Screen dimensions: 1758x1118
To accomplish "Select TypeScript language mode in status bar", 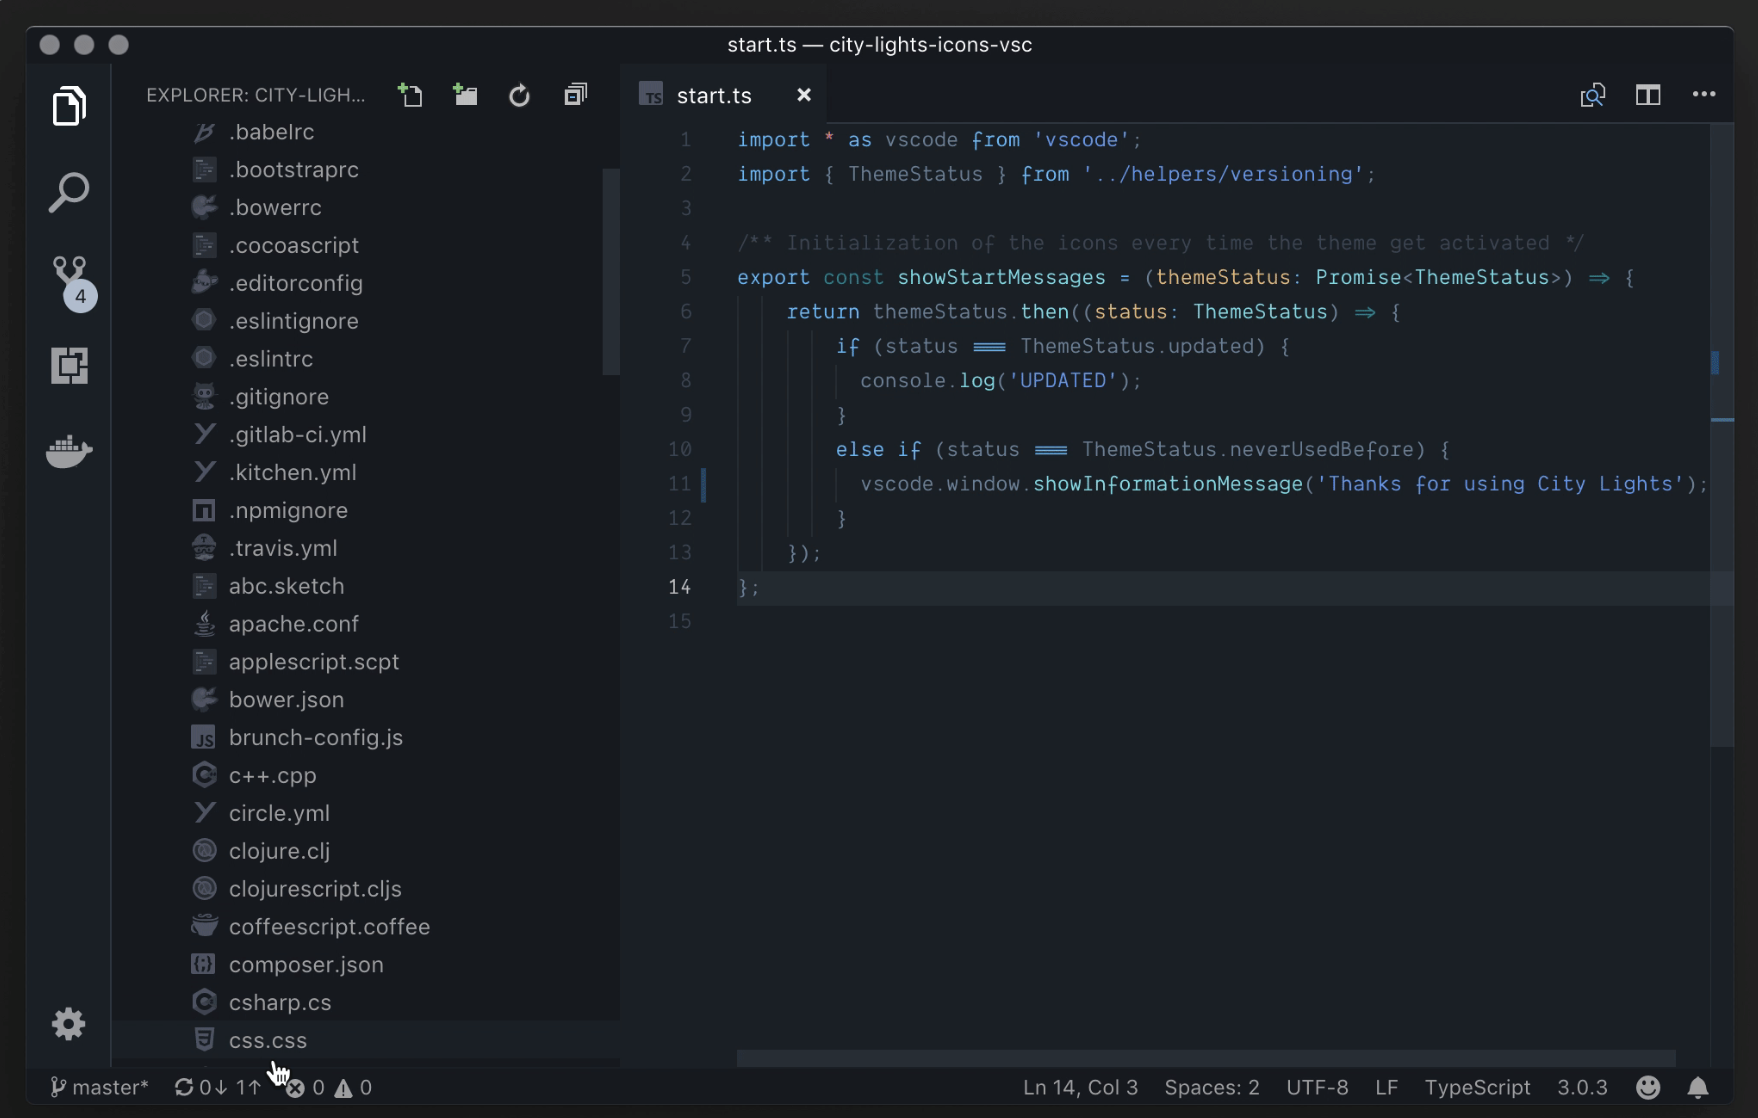I will pos(1477,1087).
